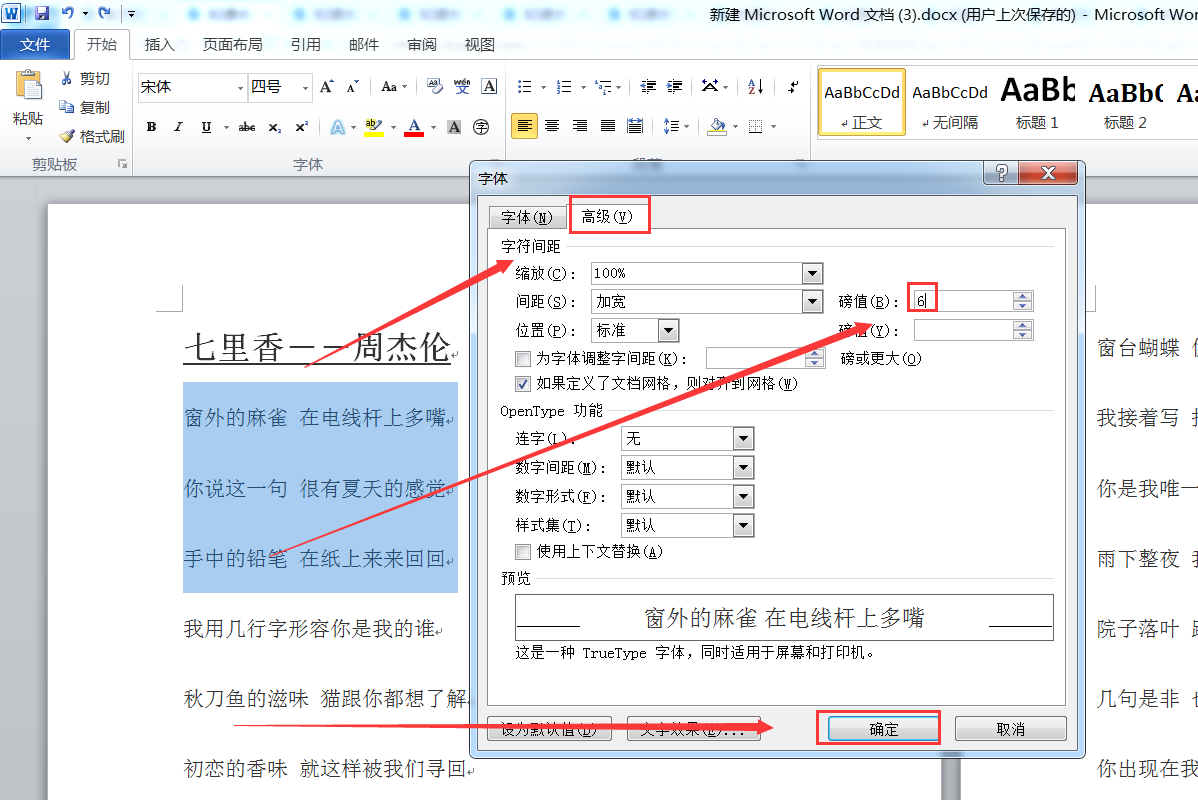Click the Character Border icon

click(x=490, y=86)
